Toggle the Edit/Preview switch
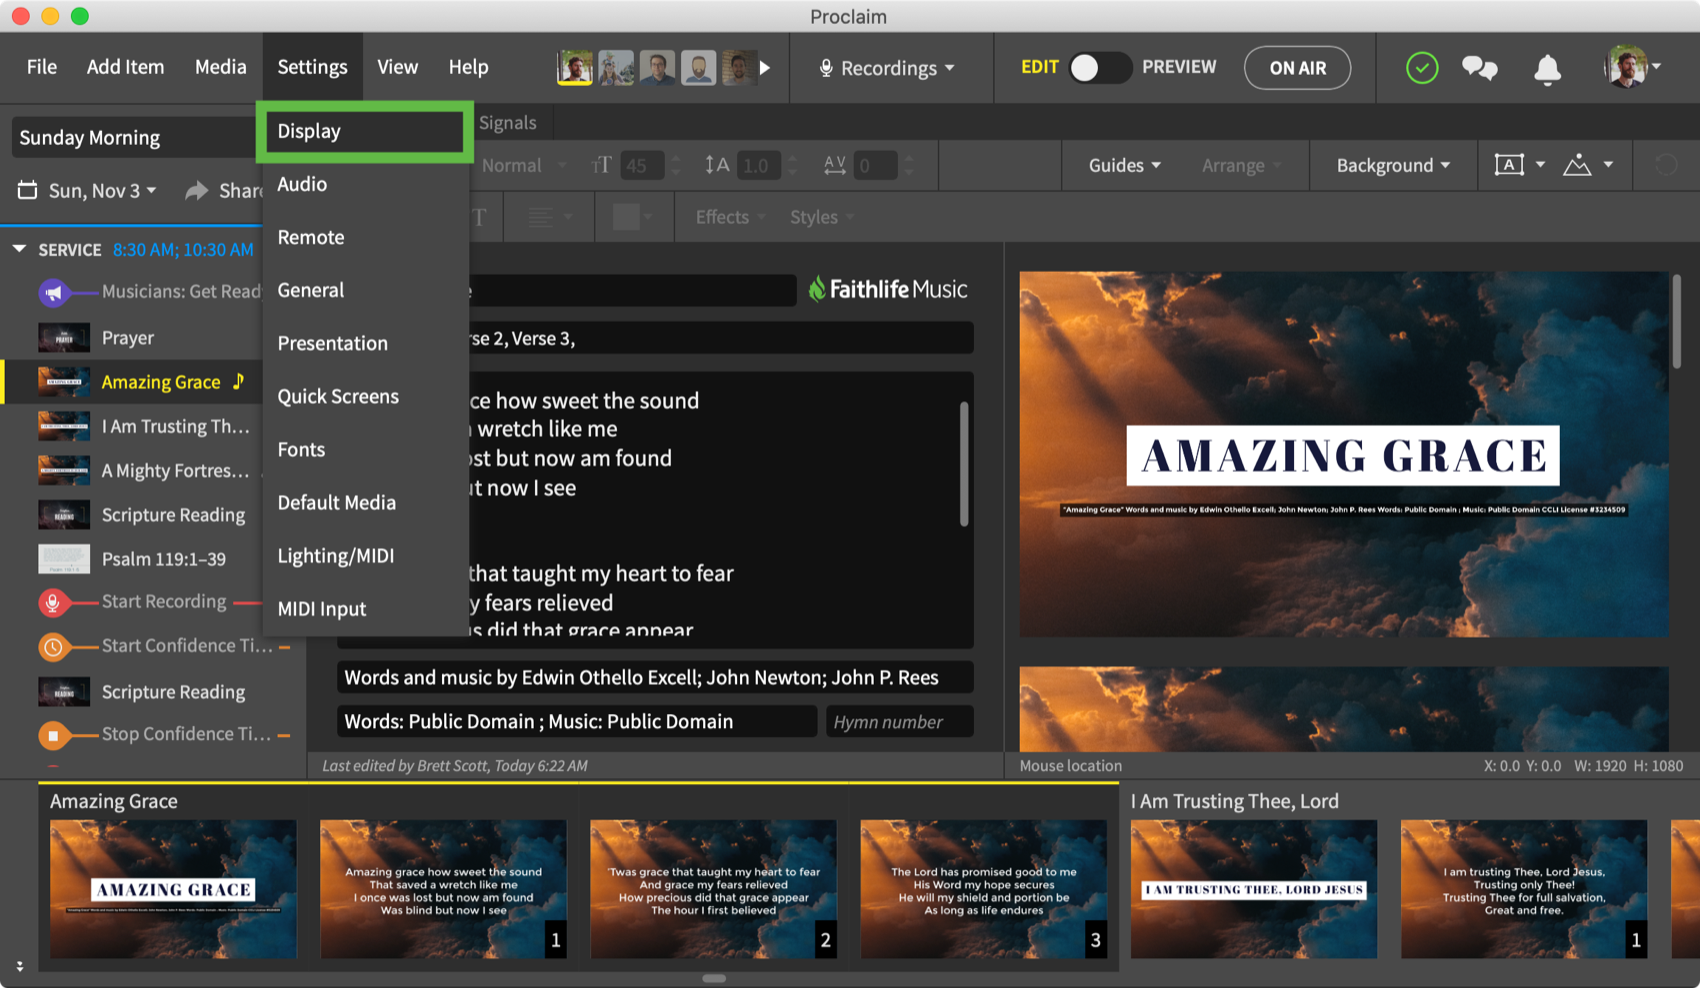Viewport: 1700px width, 988px height. [1099, 67]
